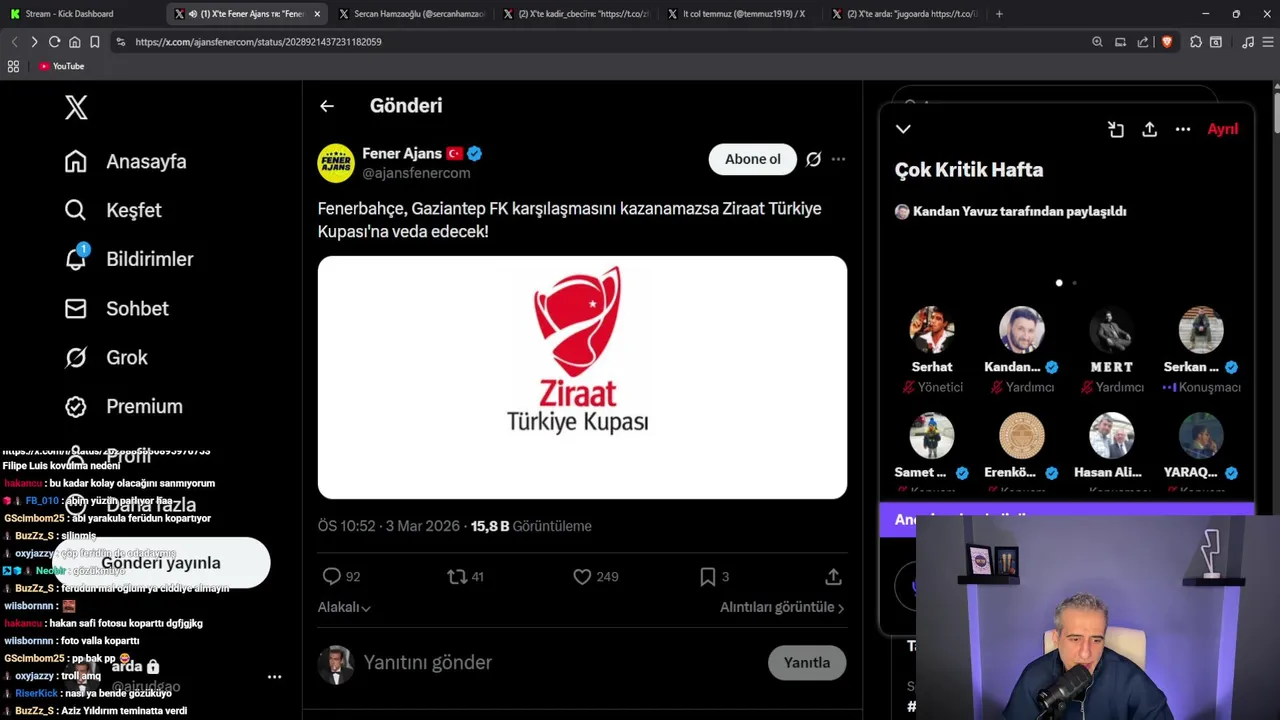
Task: Click the Brave Shields lion icon
Action: click(1166, 42)
